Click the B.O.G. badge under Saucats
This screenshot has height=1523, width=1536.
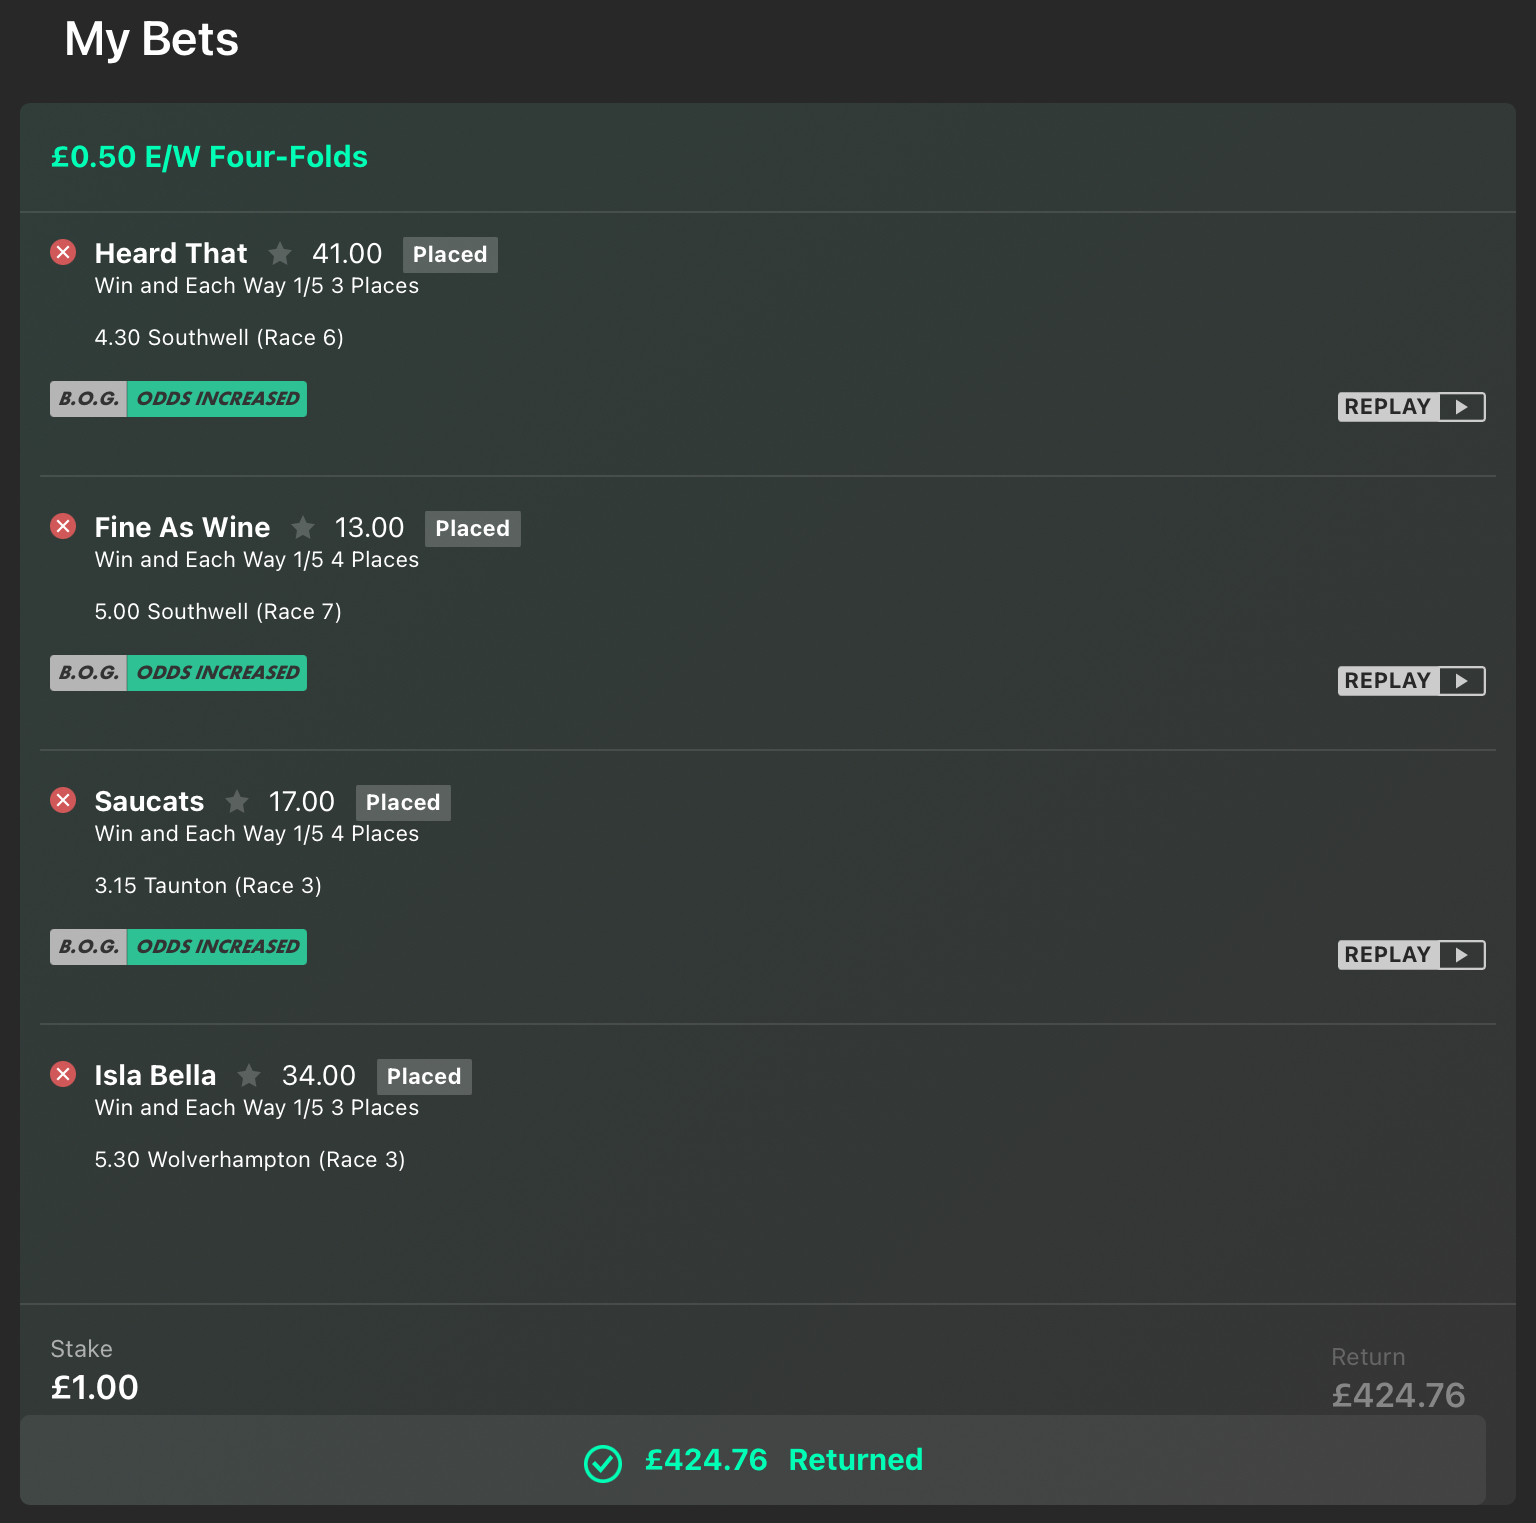click(89, 947)
